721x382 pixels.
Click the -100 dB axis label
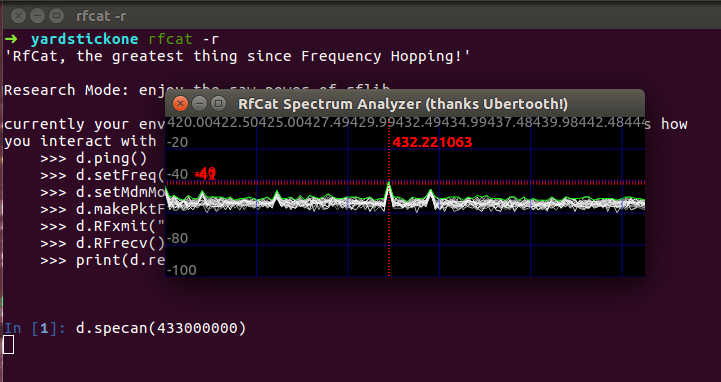(182, 270)
